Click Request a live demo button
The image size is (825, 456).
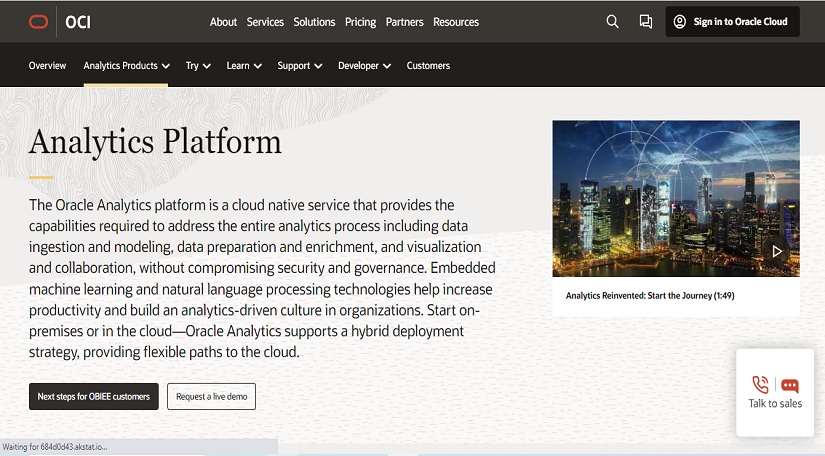[212, 397]
